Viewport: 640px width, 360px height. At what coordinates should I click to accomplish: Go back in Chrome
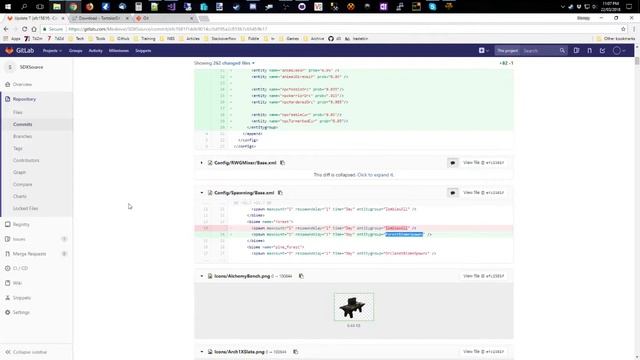(x=6, y=29)
